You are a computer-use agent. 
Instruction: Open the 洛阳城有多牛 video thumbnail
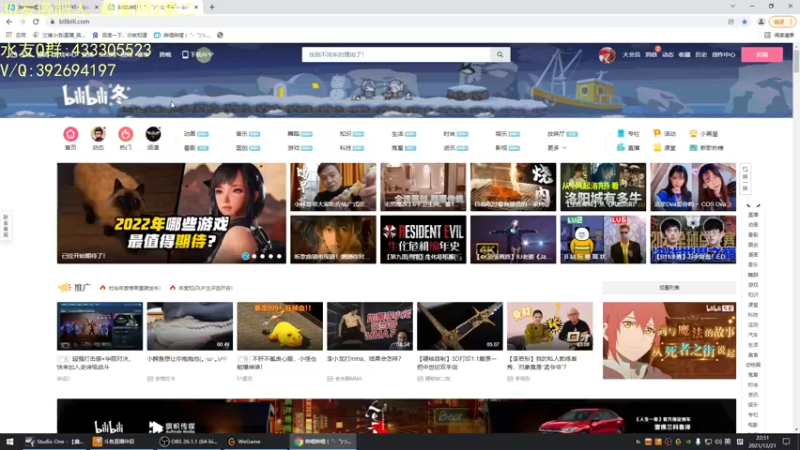click(603, 187)
